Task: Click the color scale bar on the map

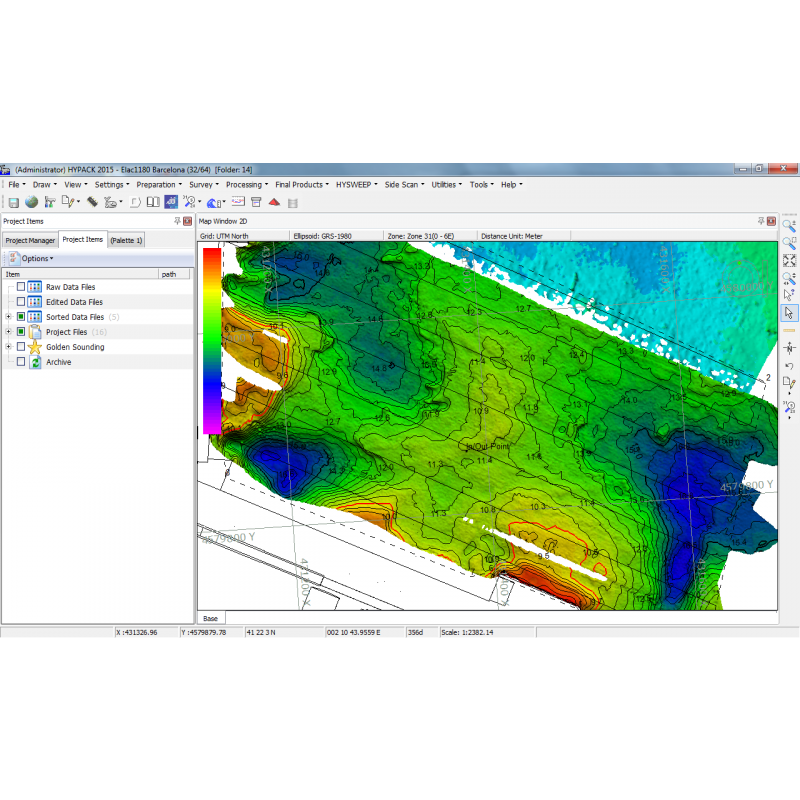Action: (209, 340)
